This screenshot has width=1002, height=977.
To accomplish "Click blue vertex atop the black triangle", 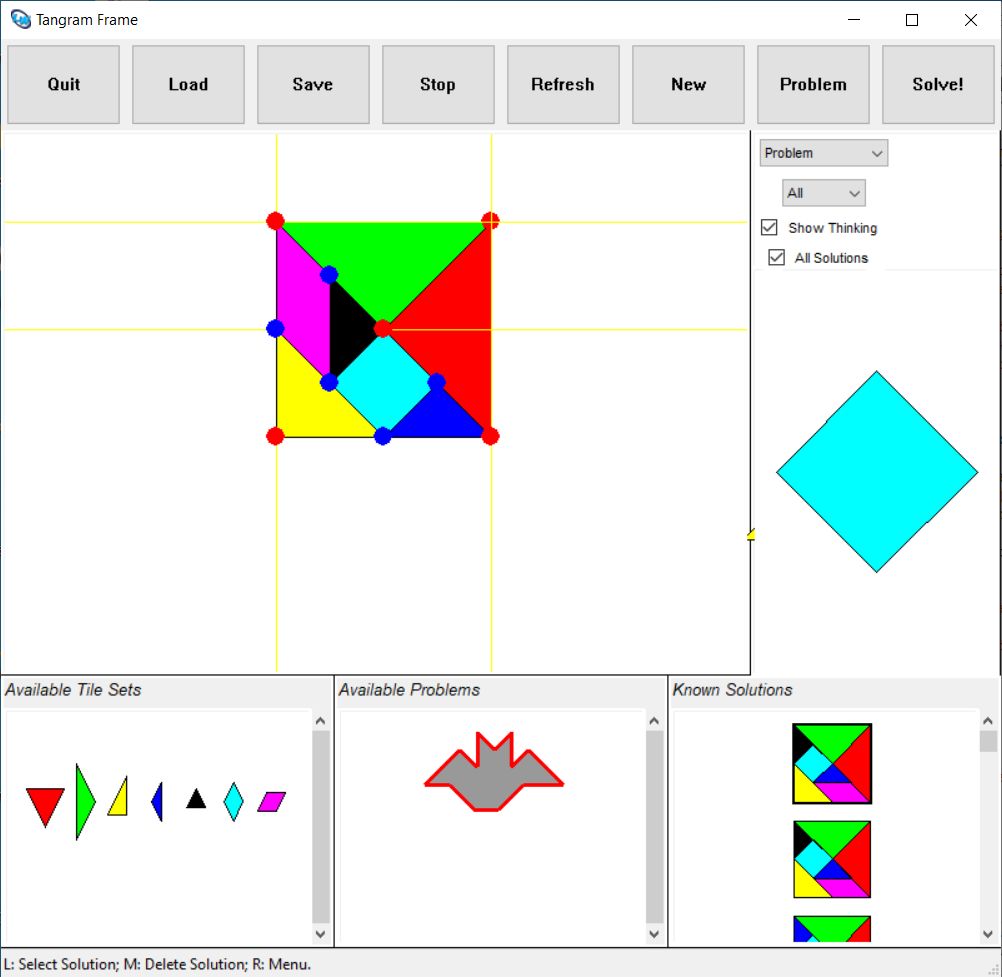I will pos(329,275).
